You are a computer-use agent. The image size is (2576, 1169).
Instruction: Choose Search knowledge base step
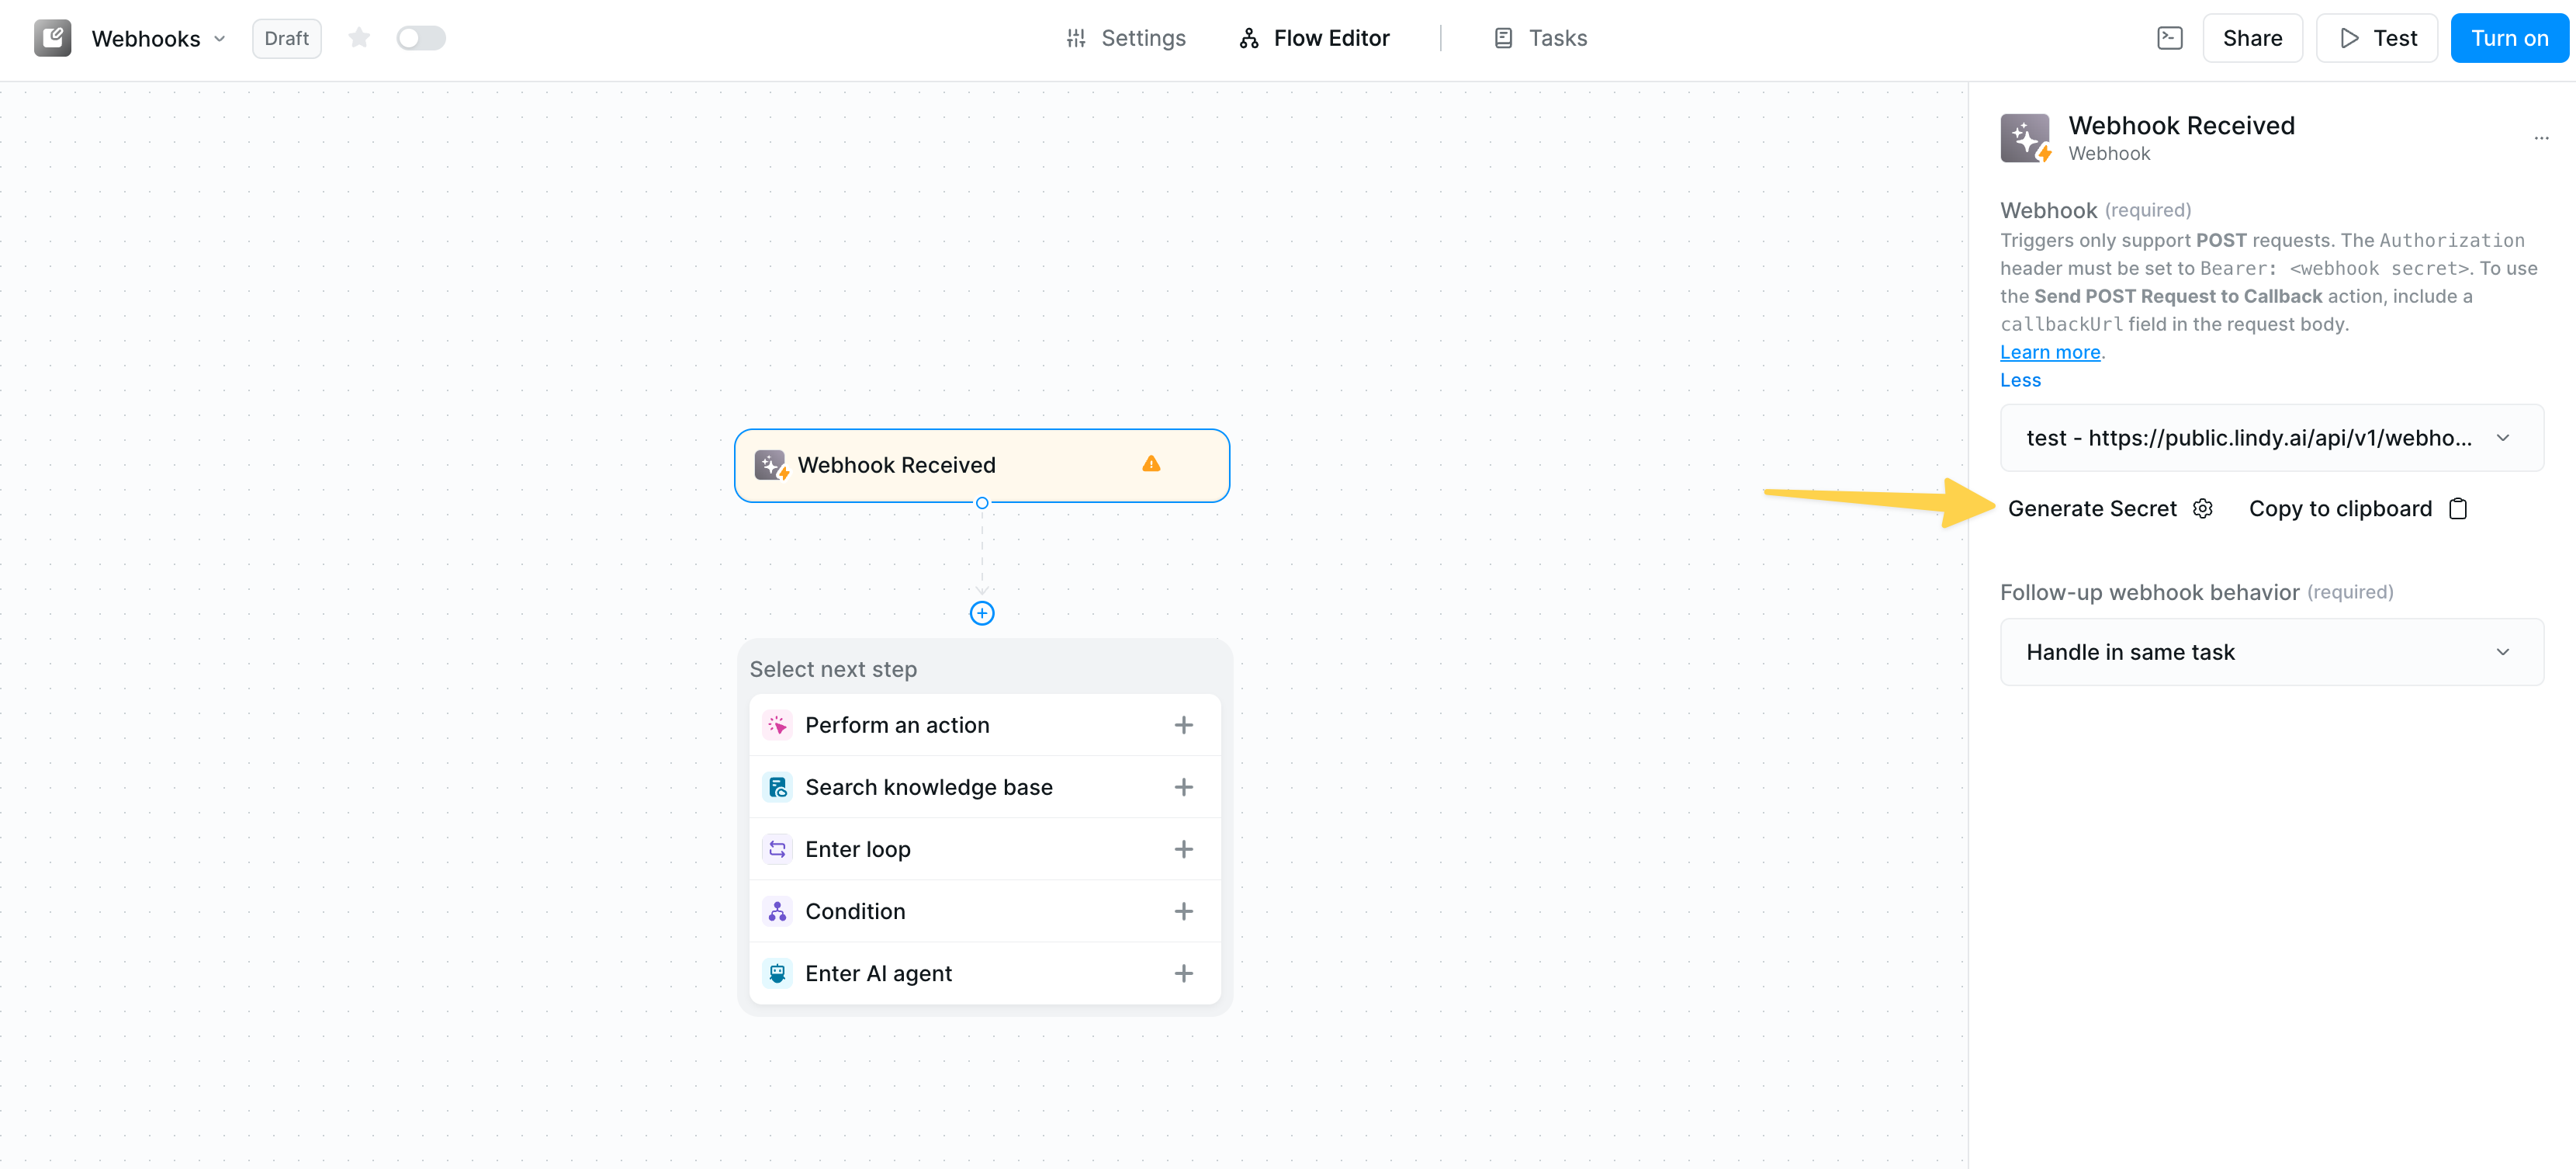984,787
